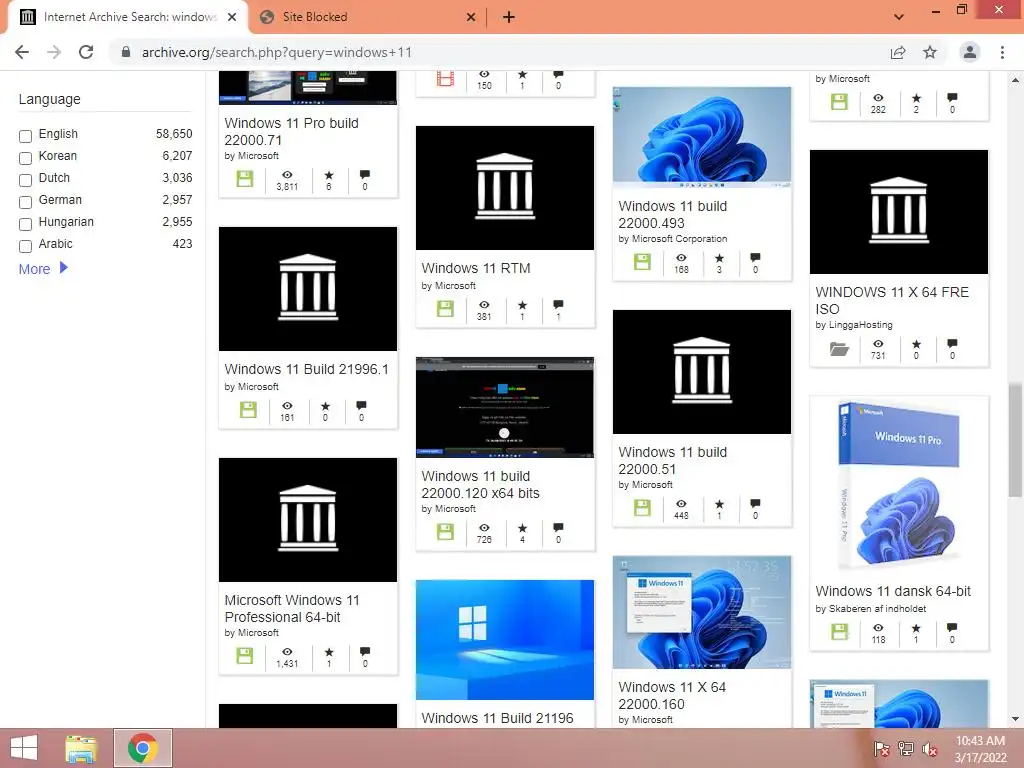Check the English language filter

(x=25, y=136)
